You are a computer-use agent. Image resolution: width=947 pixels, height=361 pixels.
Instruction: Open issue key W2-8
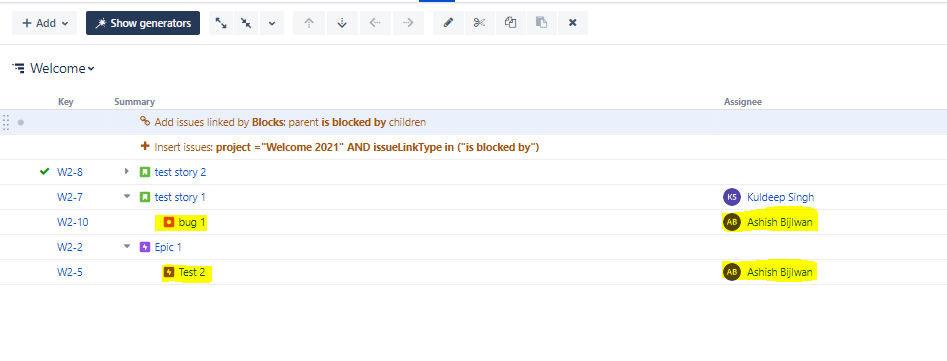click(70, 172)
